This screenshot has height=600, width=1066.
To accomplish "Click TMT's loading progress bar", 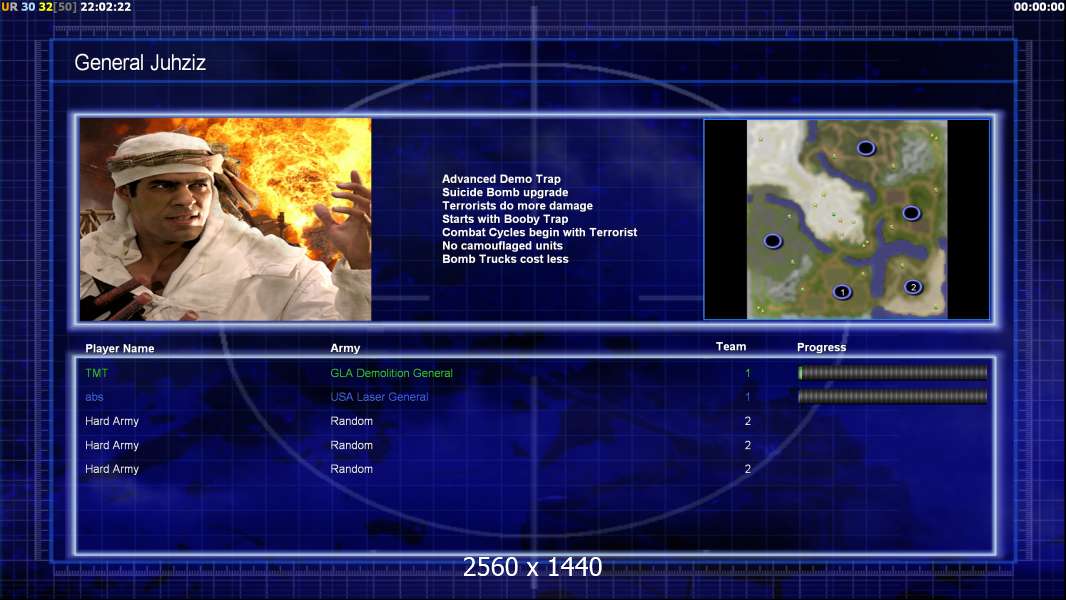I will coord(892,373).
